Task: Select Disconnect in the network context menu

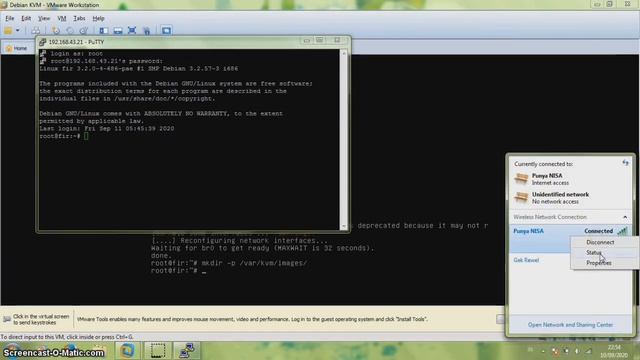Action: coord(600,242)
